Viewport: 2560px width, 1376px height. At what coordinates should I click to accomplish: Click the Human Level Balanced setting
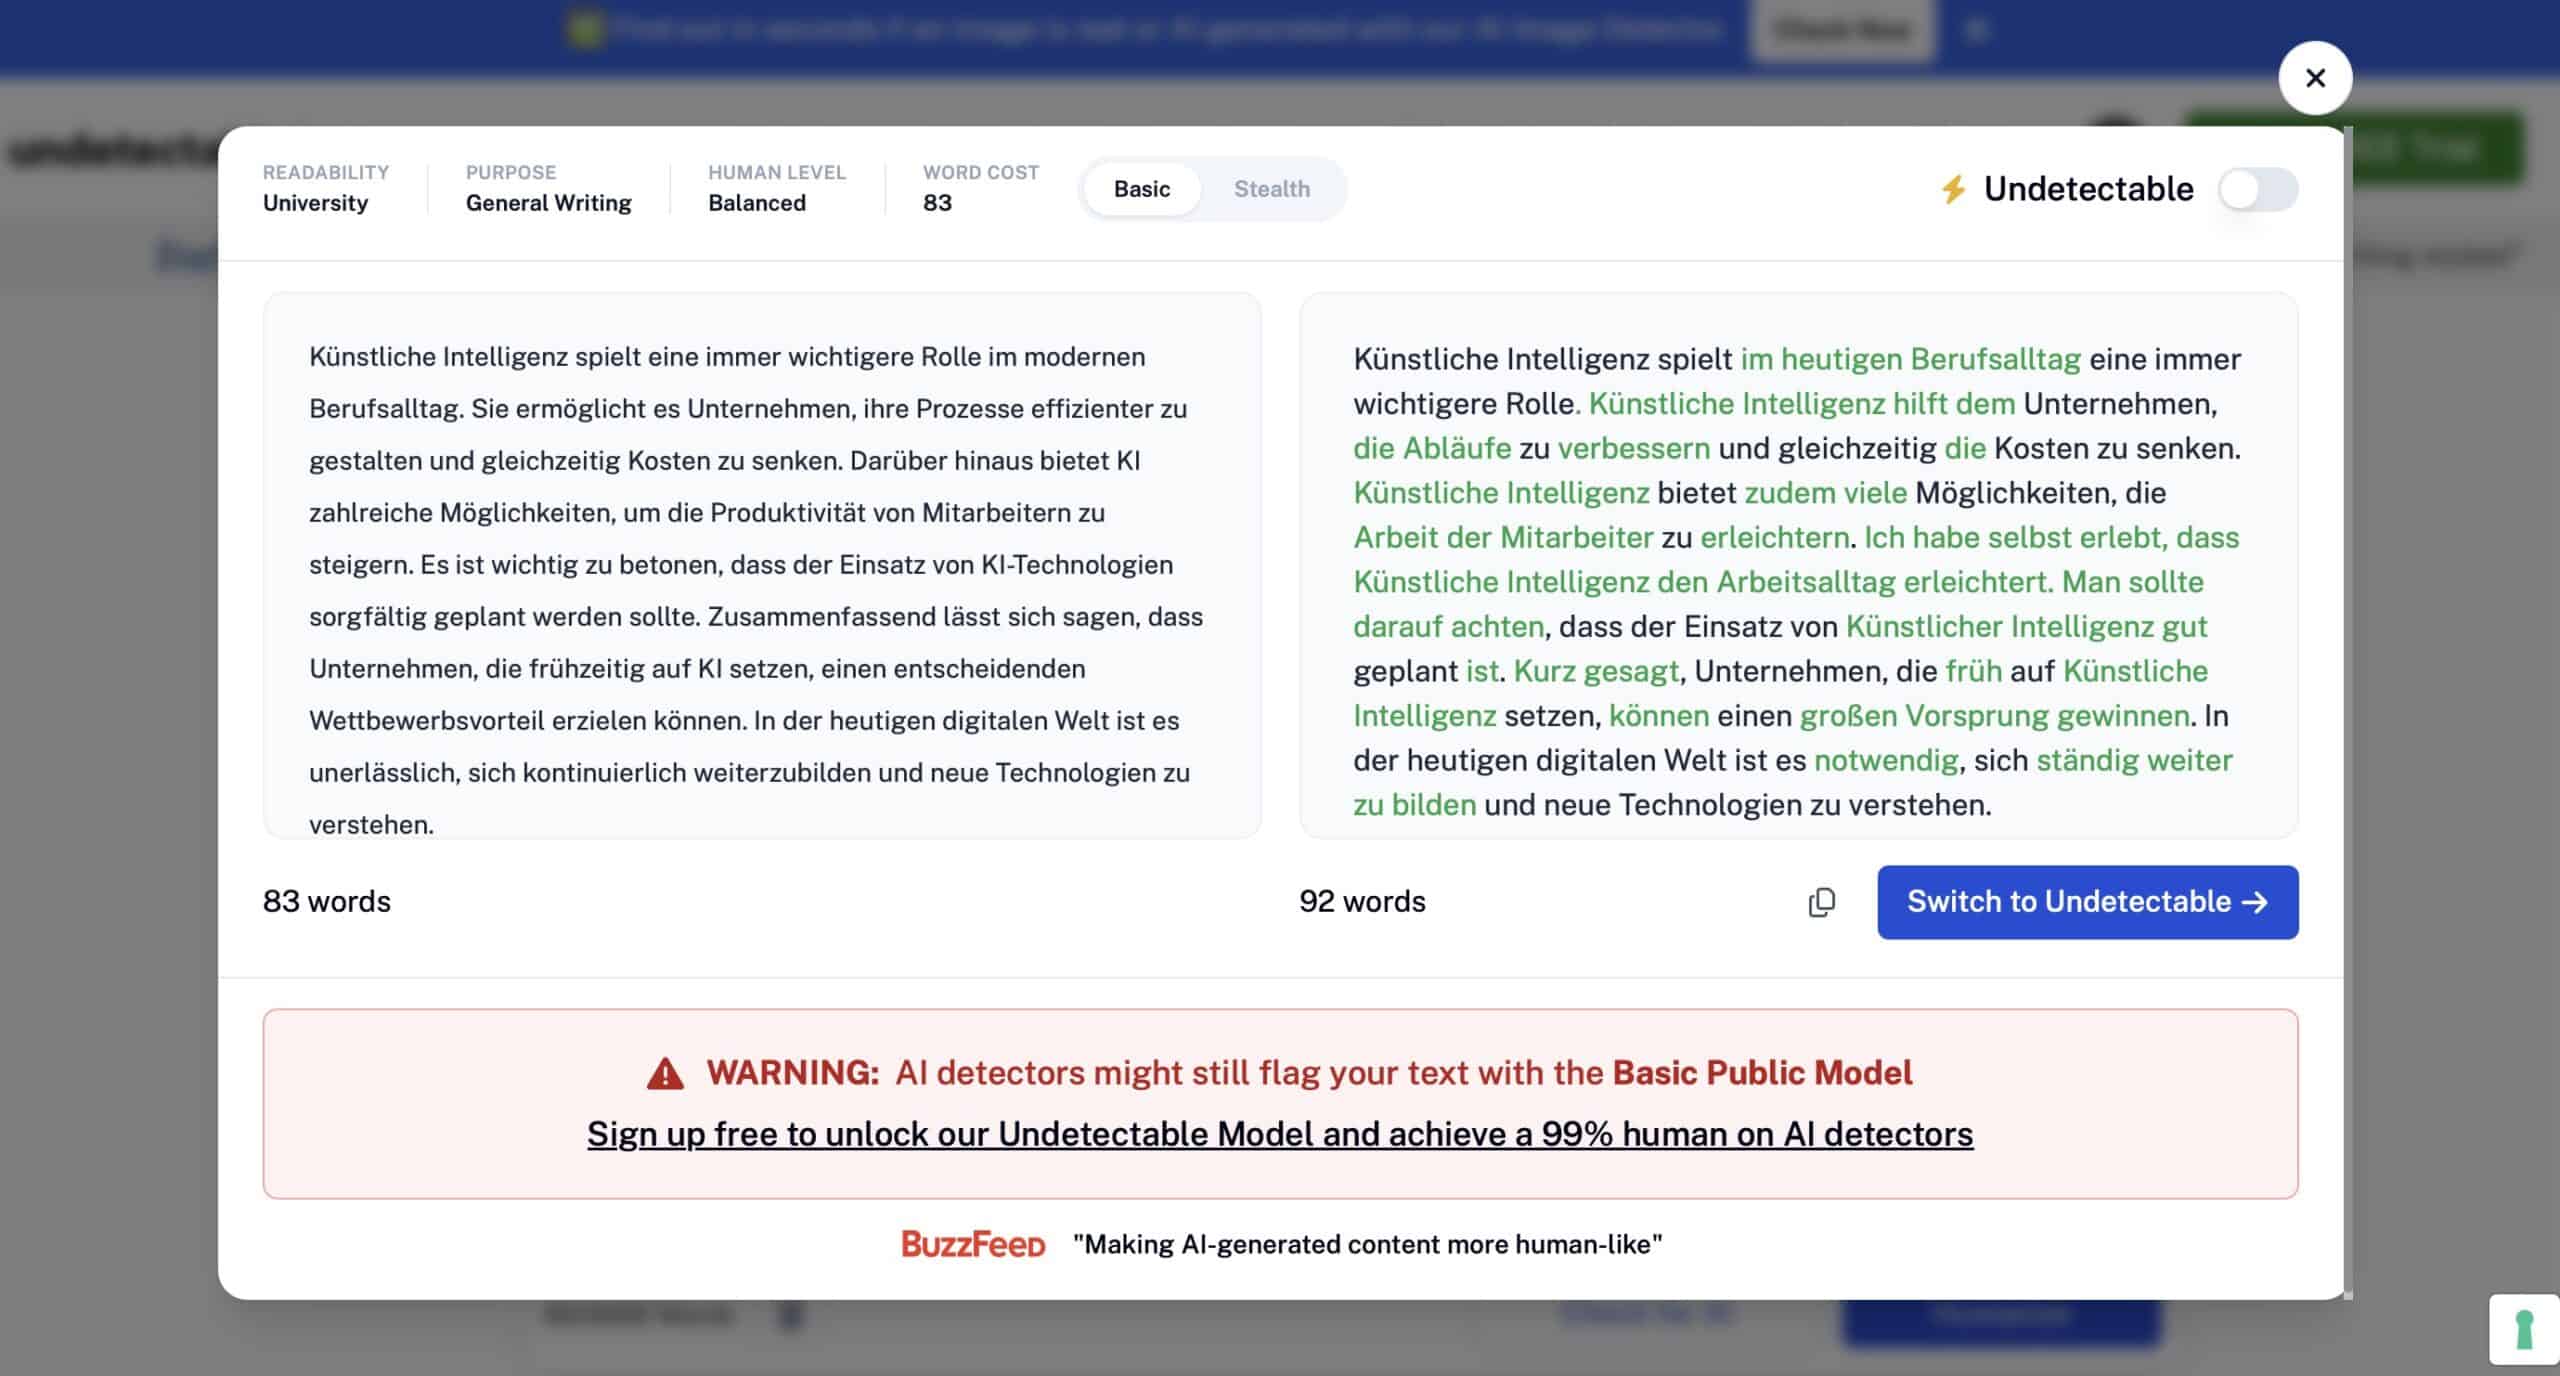(777, 188)
